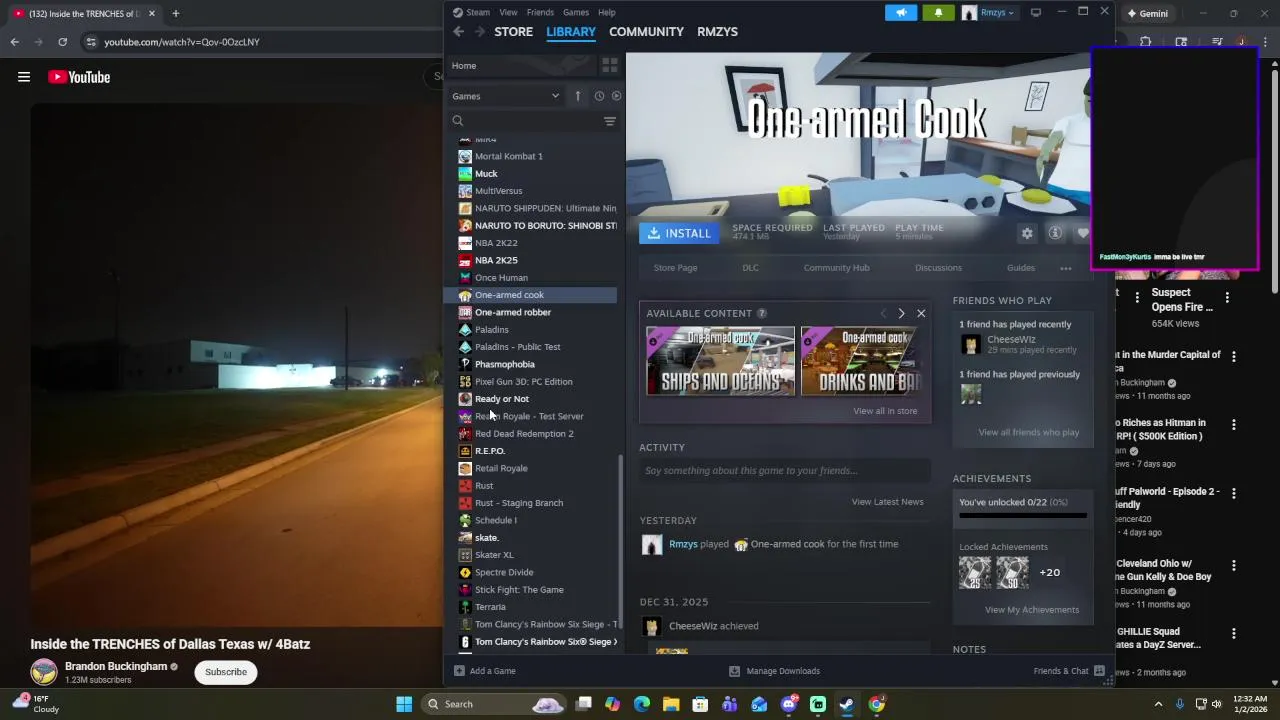Open File Explorer from the taskbar

[671, 704]
